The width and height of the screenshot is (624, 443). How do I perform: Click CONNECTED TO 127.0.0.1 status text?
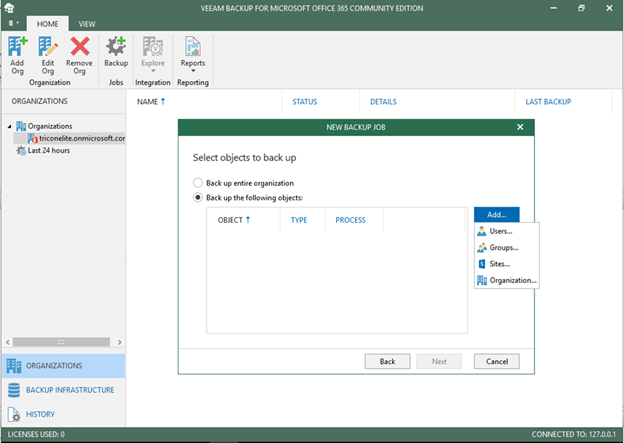pos(573,434)
